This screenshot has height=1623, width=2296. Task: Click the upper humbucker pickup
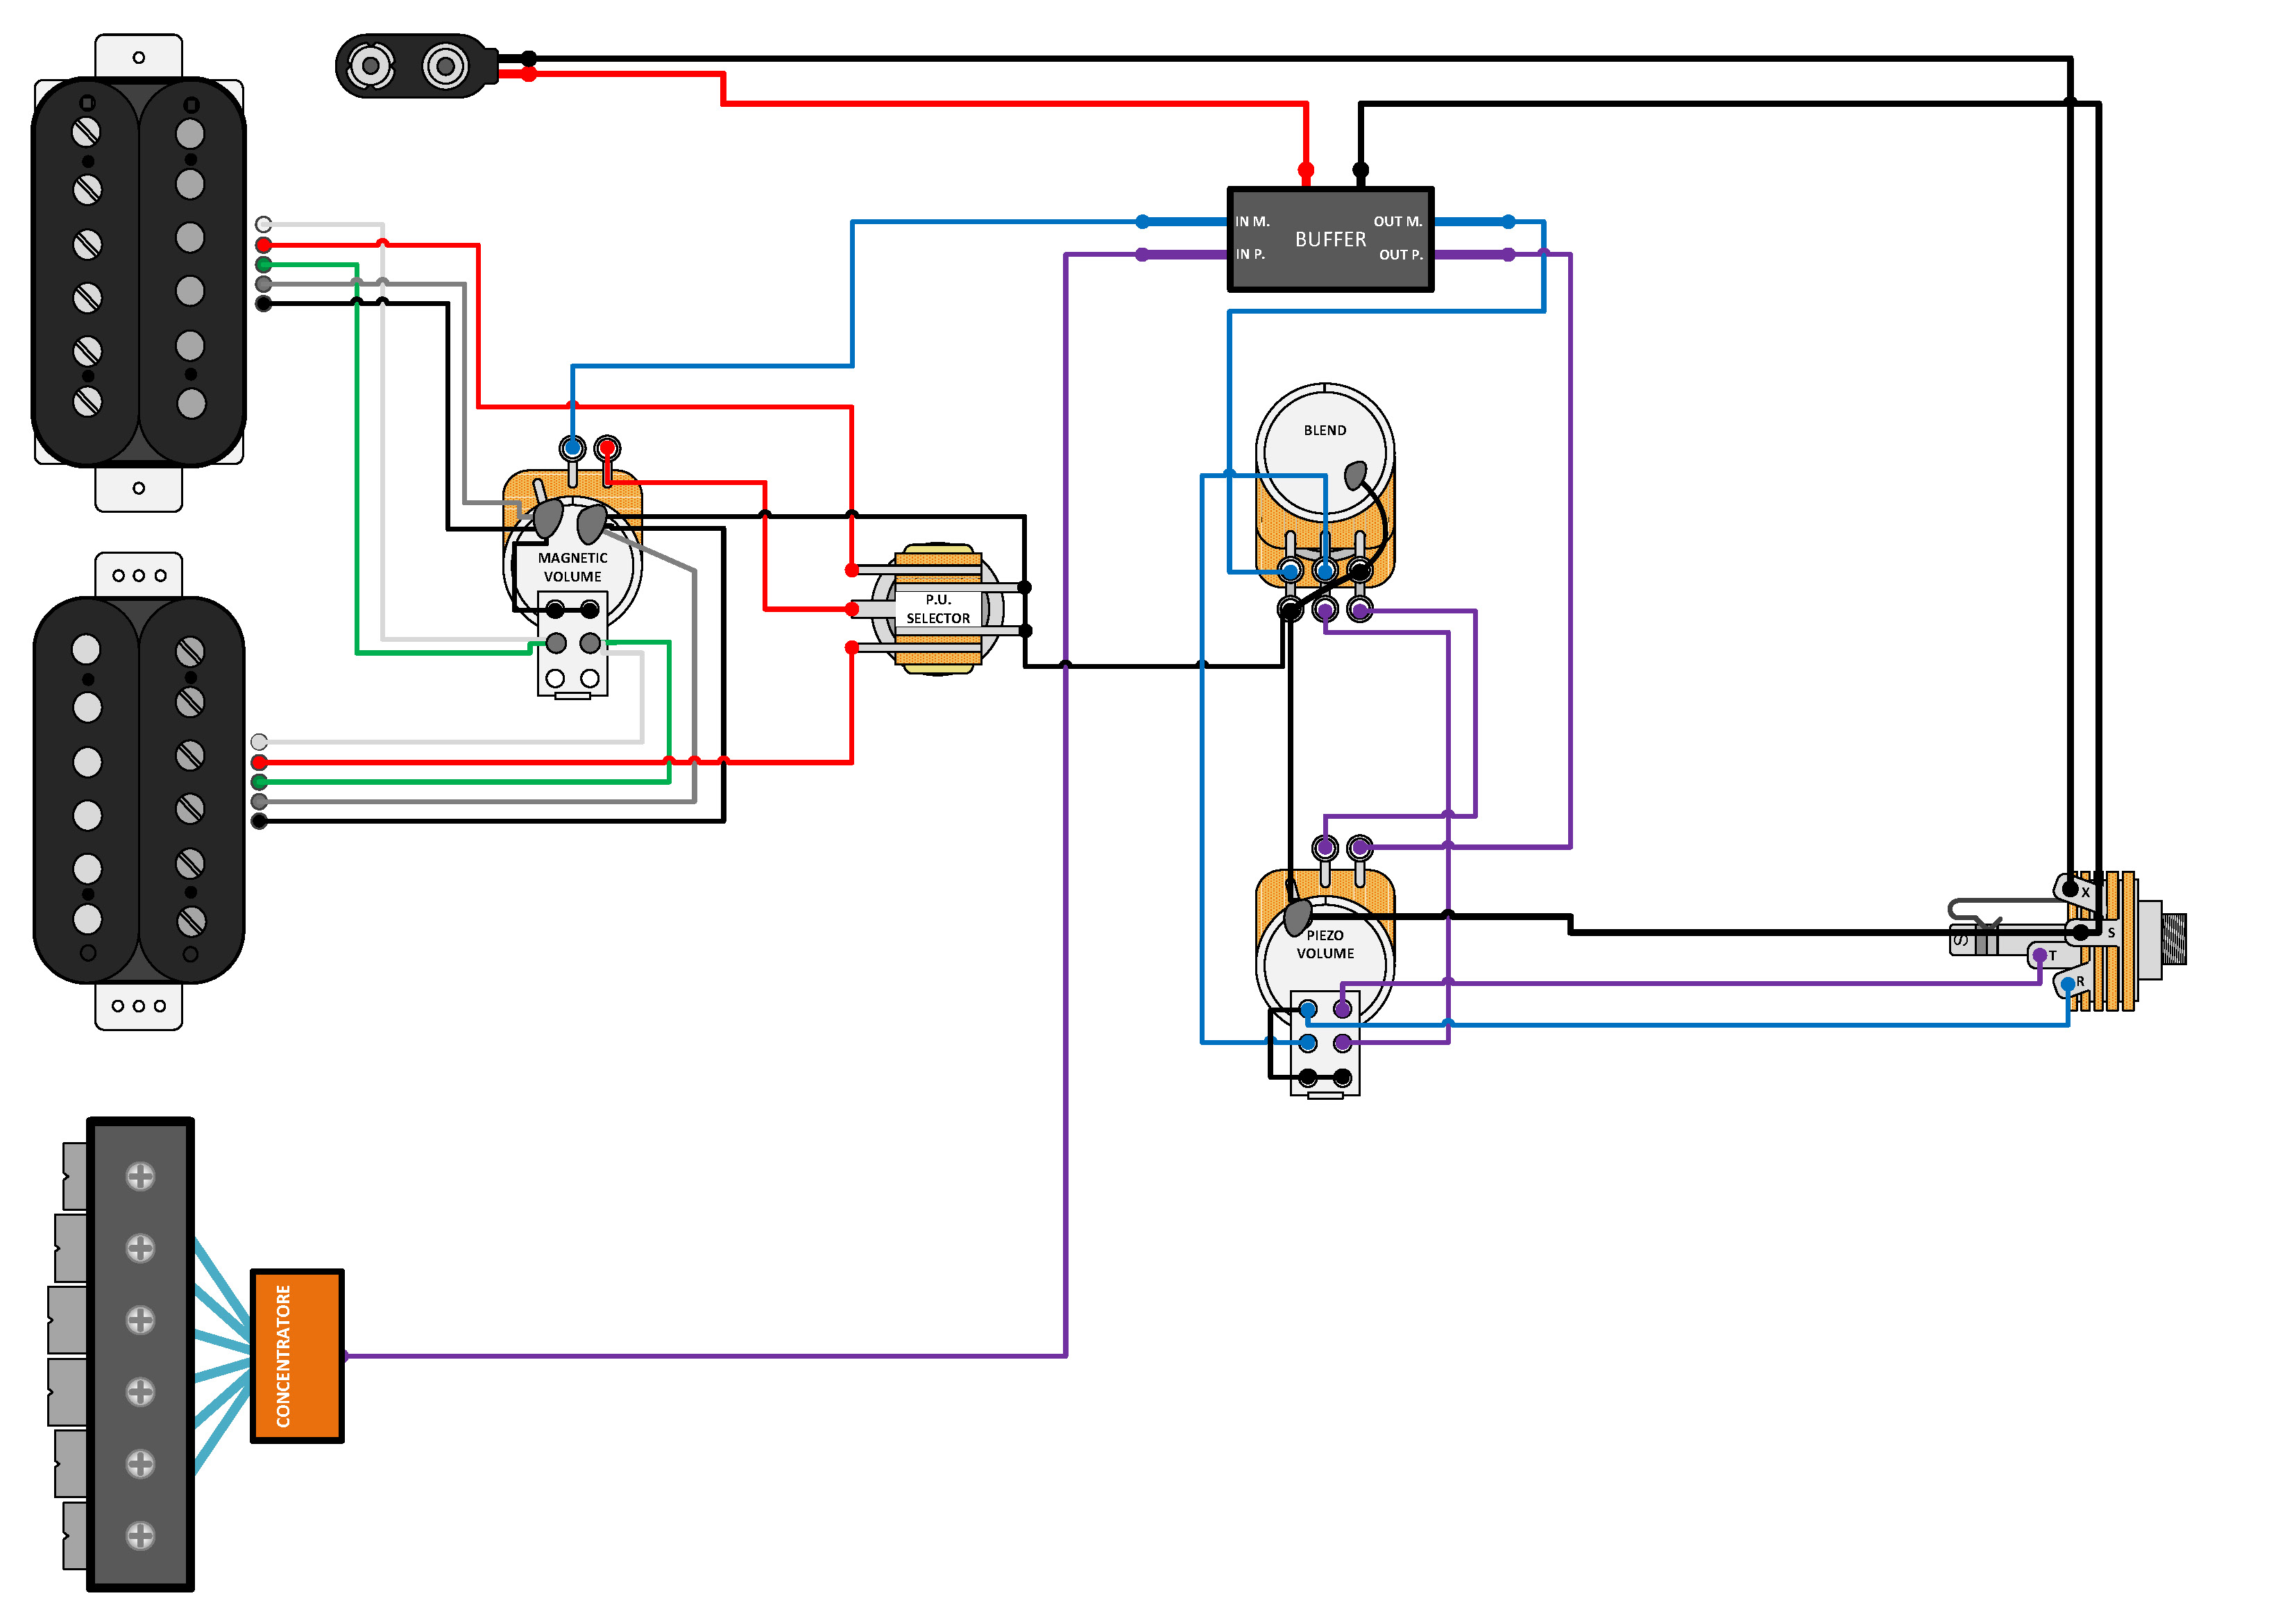pos(139,272)
